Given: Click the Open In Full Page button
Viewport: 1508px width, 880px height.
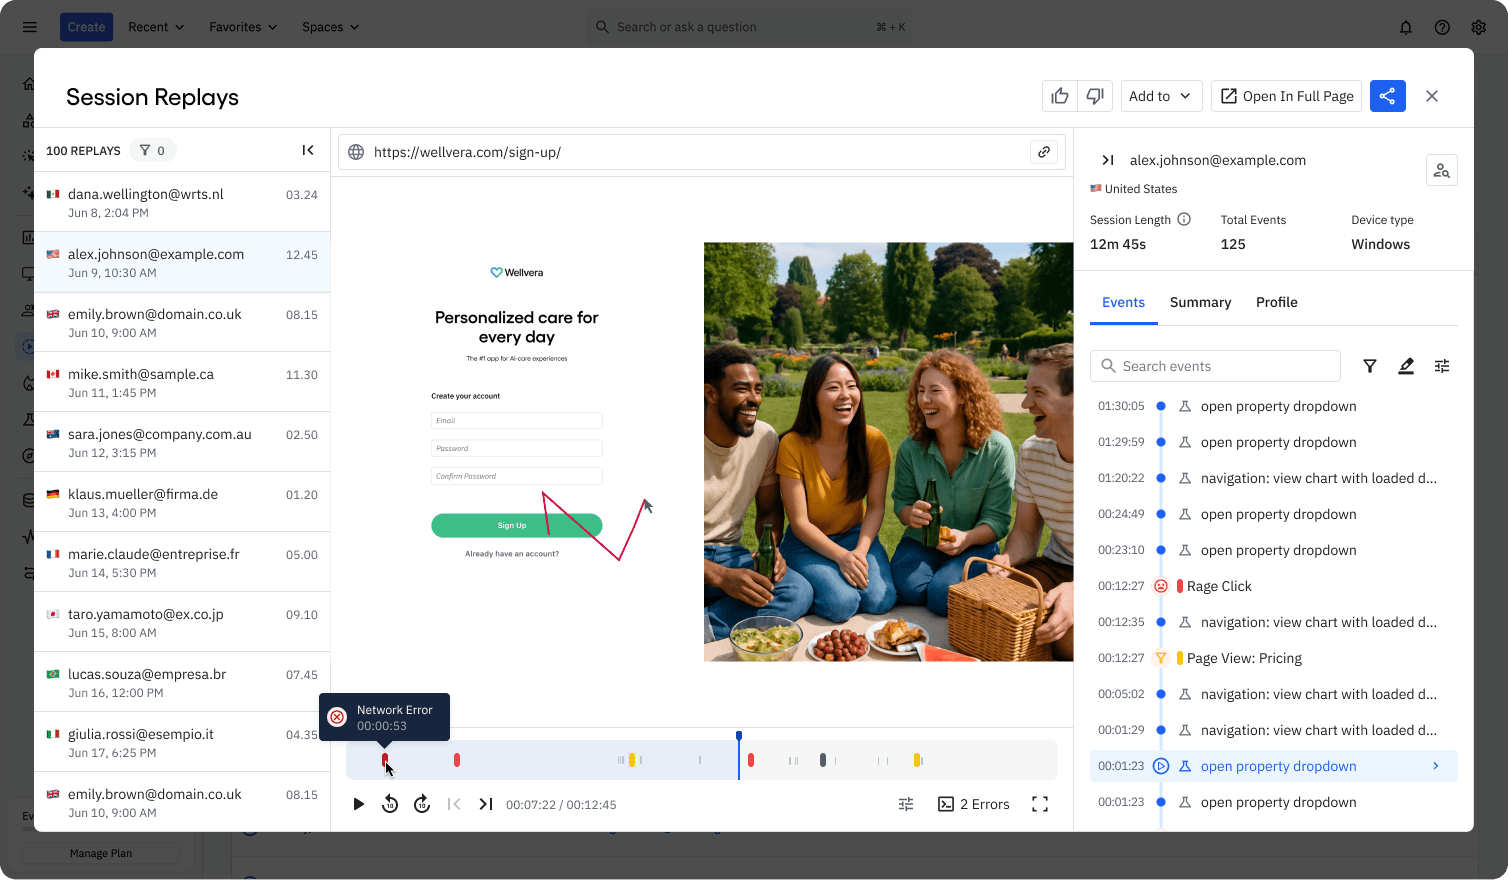Looking at the screenshot, I should pyautogui.click(x=1286, y=95).
